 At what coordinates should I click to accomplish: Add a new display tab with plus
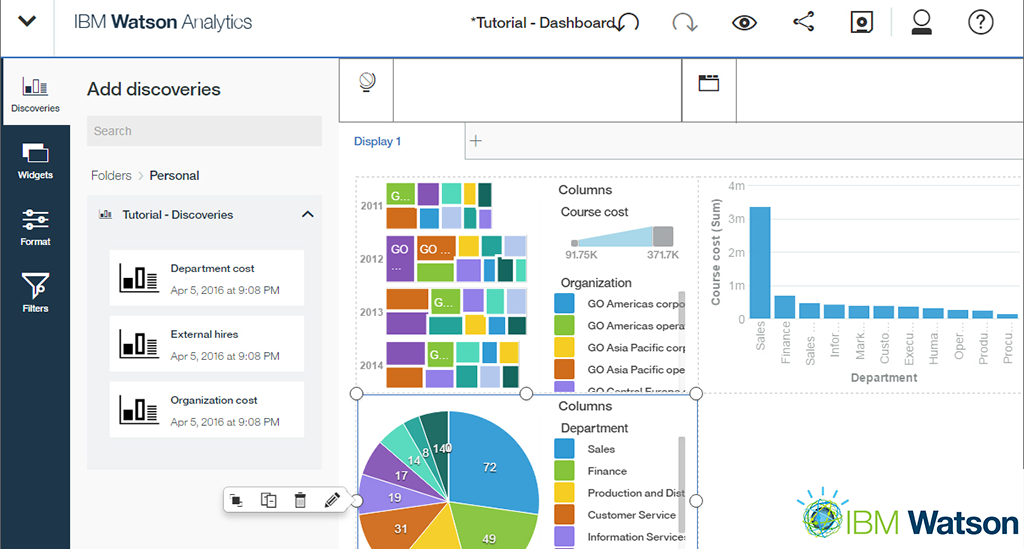click(x=476, y=141)
